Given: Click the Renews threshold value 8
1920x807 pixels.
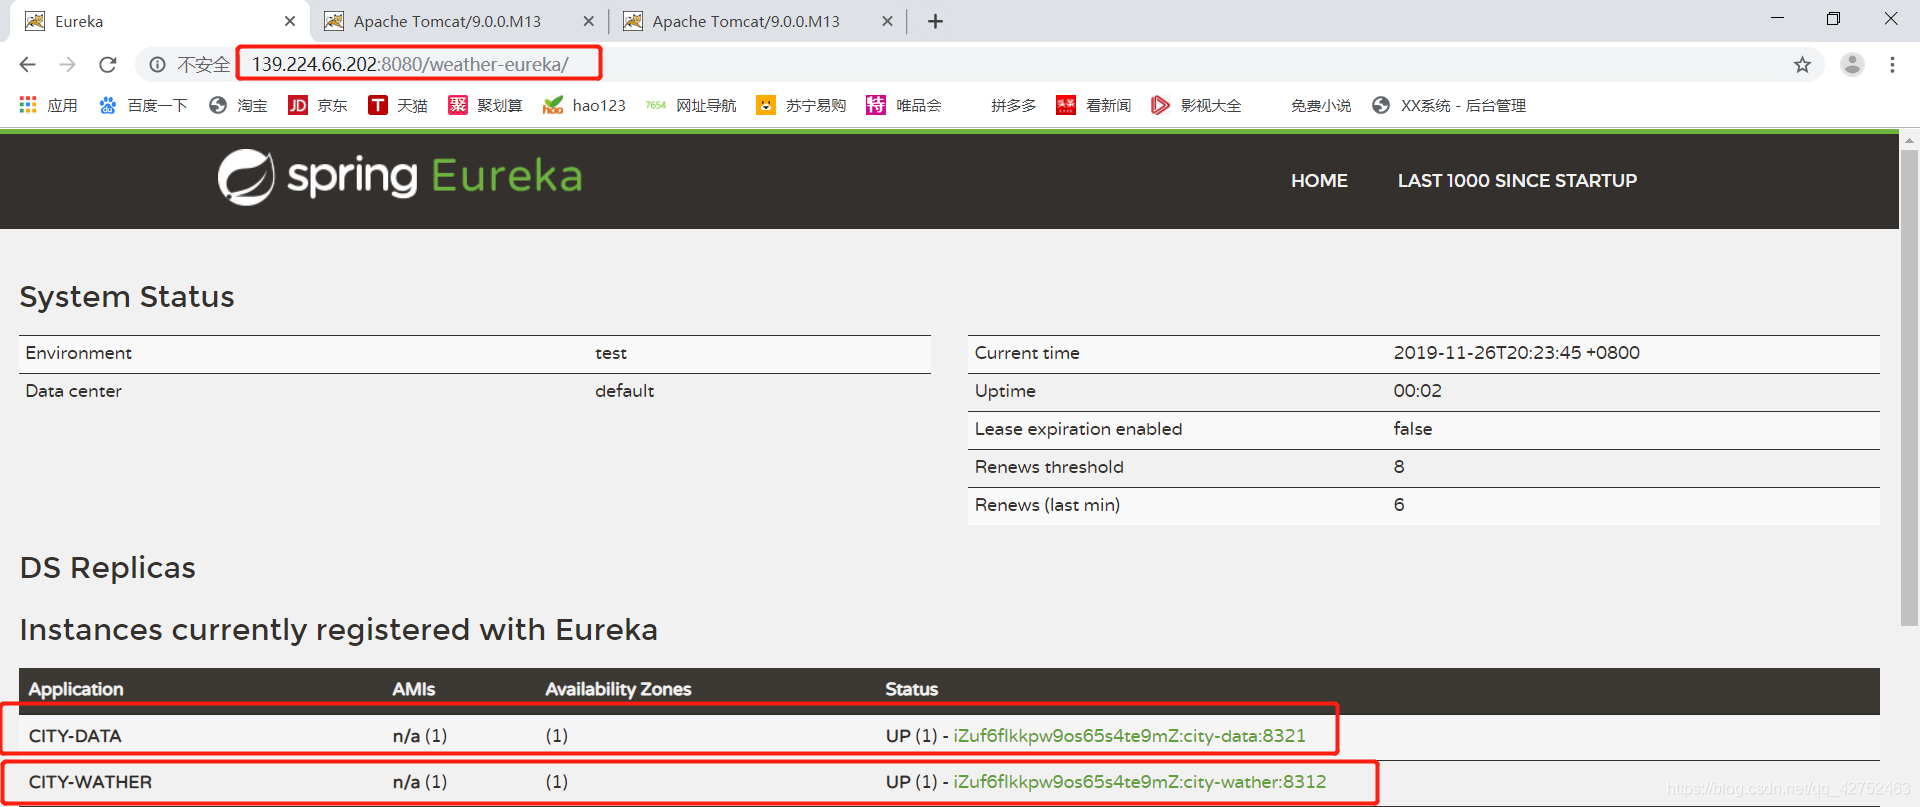Looking at the screenshot, I should (1399, 467).
